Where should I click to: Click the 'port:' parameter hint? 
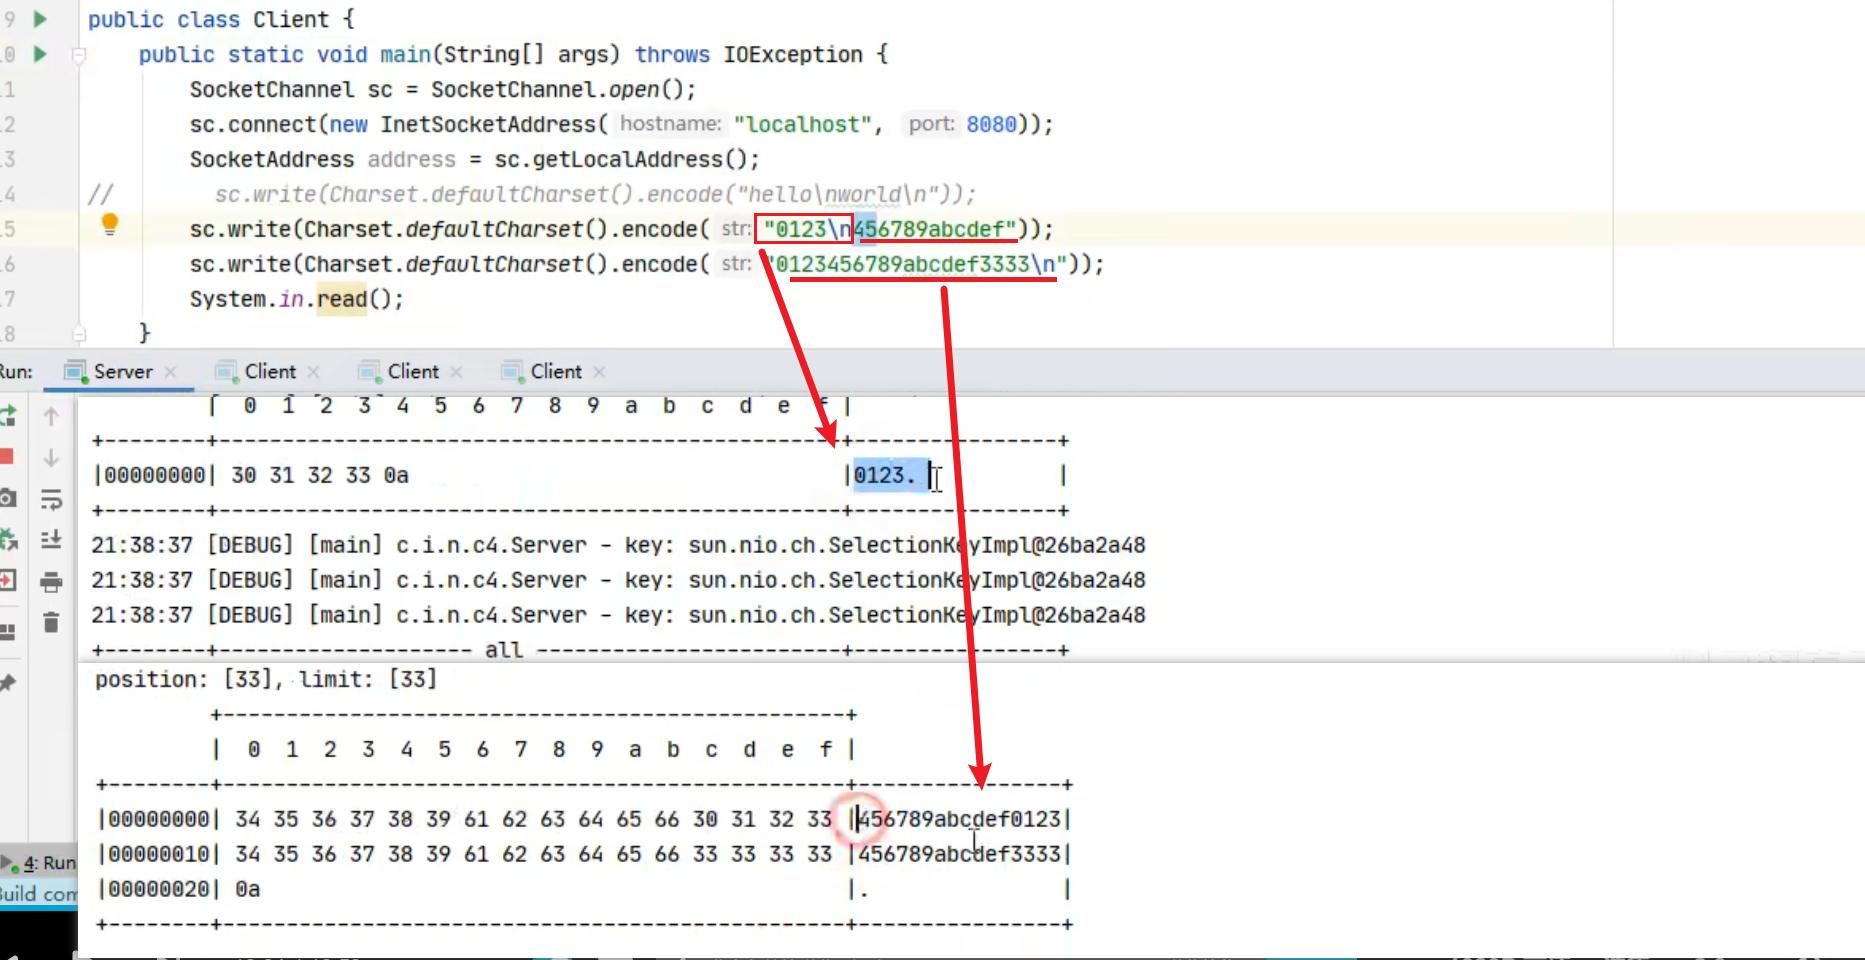pos(931,124)
